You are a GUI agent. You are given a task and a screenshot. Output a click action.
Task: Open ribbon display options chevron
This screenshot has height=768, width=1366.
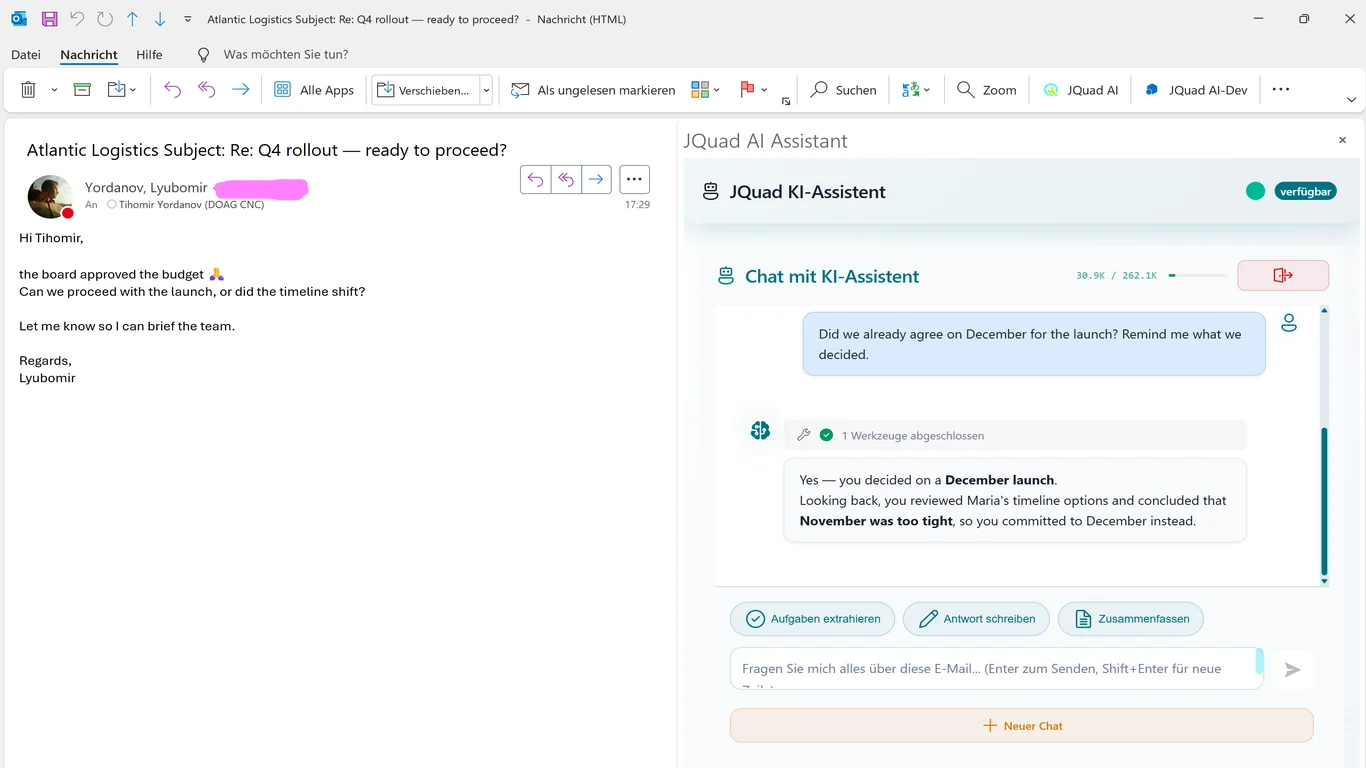(1352, 100)
